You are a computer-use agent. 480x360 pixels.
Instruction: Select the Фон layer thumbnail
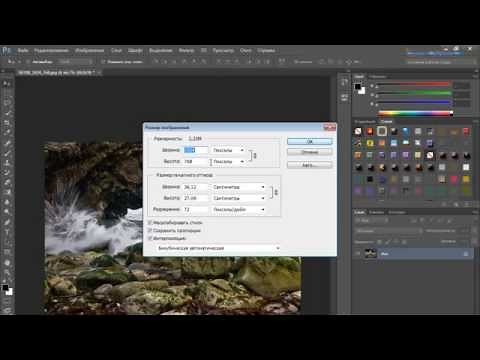click(x=371, y=254)
